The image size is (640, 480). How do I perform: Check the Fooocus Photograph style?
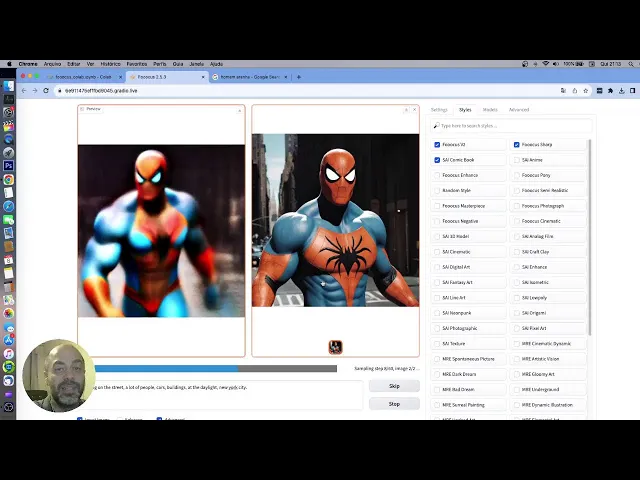(x=517, y=206)
